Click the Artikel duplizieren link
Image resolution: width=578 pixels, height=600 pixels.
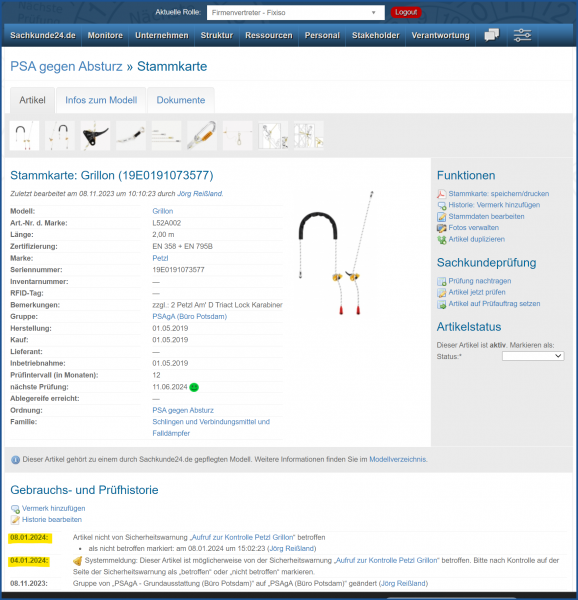tap(477, 239)
